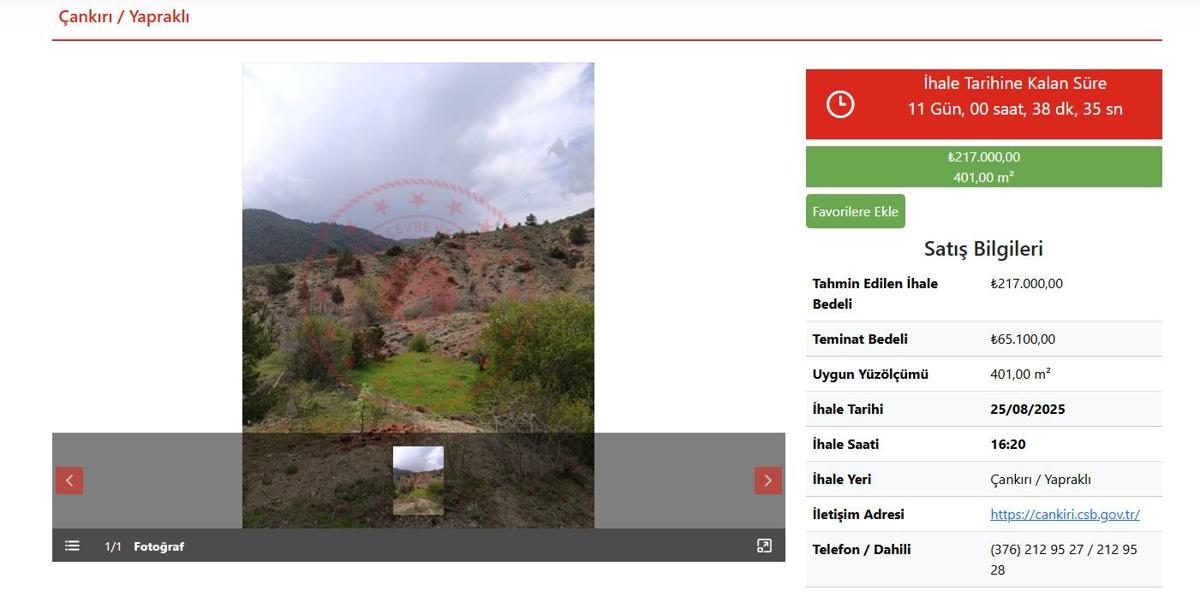Open cankiri.csb.gov.tr contact link
This screenshot has width=1200, height=602.
coord(1065,514)
